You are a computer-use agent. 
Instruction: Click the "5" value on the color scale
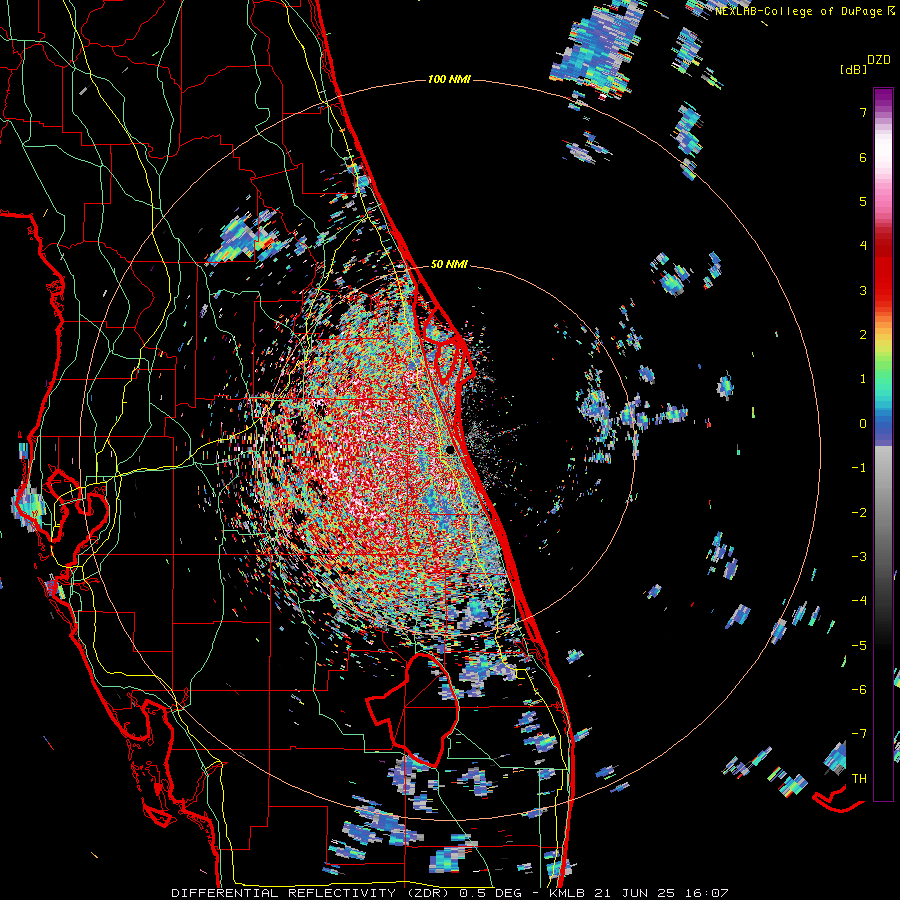(863, 201)
